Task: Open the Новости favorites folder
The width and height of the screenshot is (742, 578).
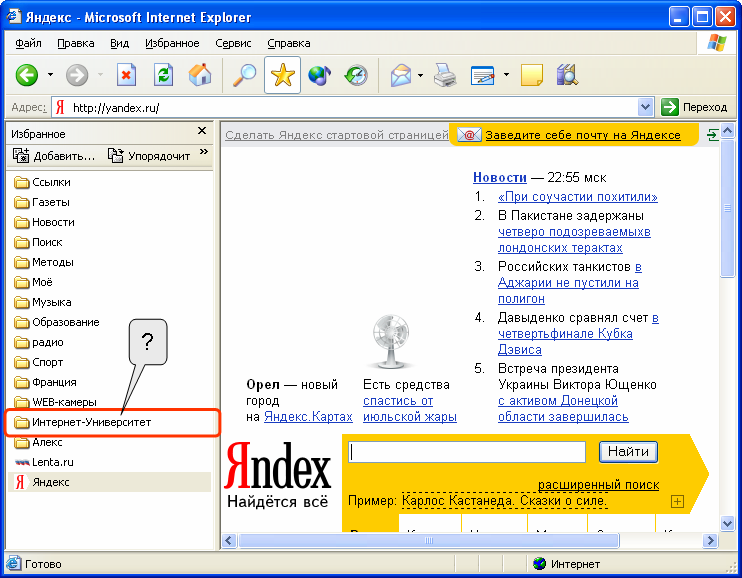Action: click(44, 222)
